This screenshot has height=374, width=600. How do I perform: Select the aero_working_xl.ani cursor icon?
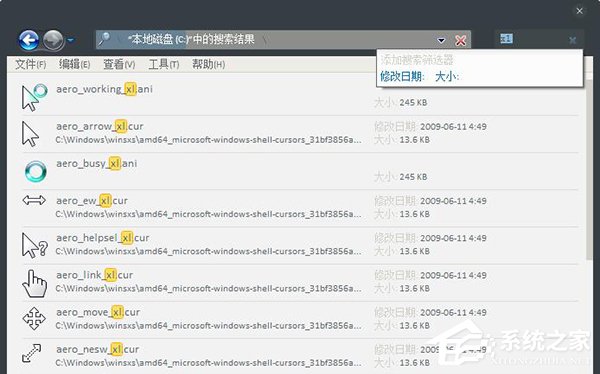[34, 97]
